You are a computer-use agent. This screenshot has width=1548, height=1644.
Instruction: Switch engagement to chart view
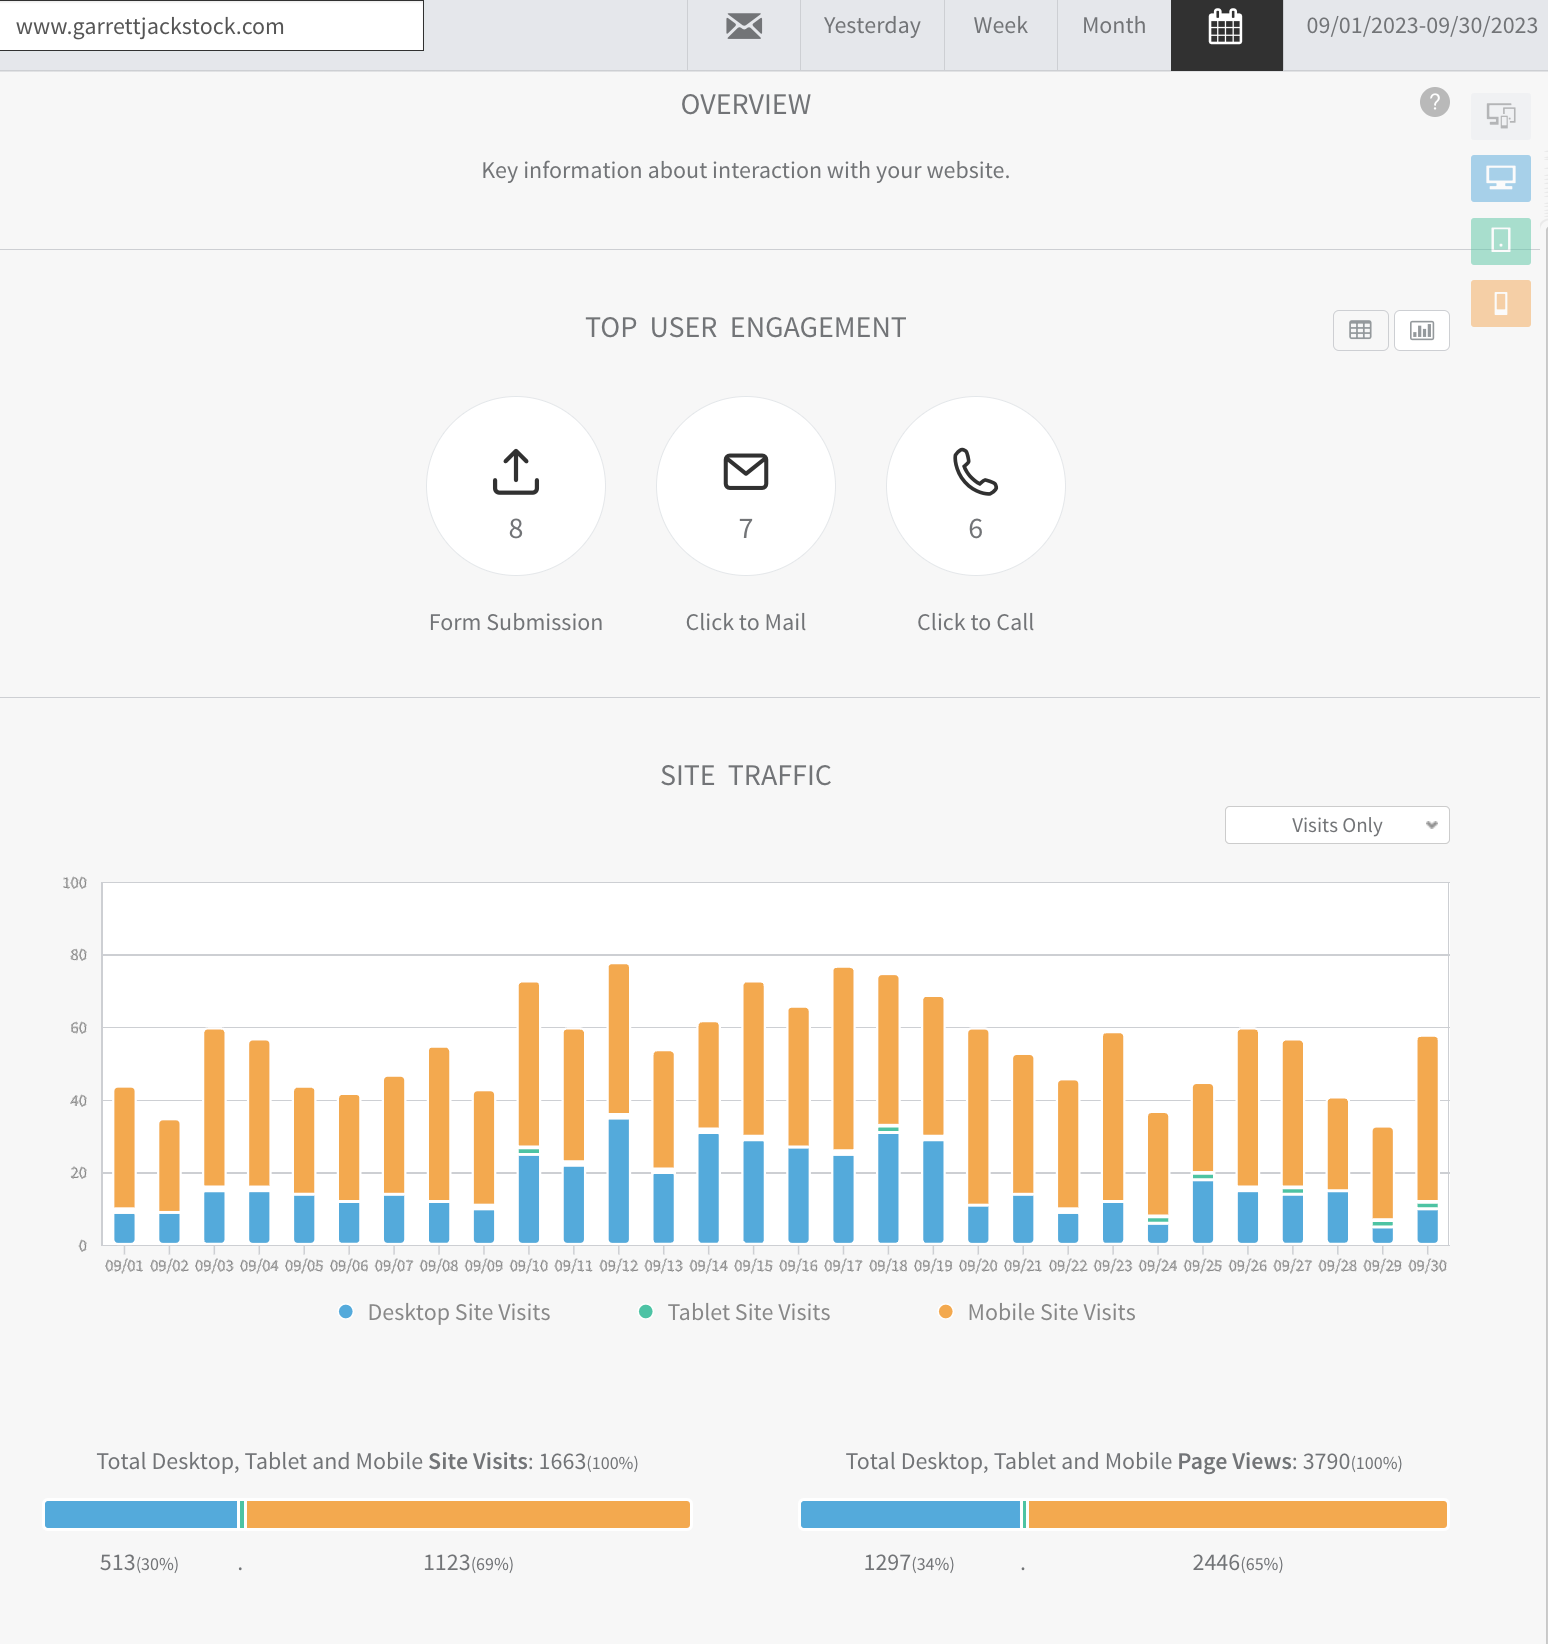[1422, 330]
